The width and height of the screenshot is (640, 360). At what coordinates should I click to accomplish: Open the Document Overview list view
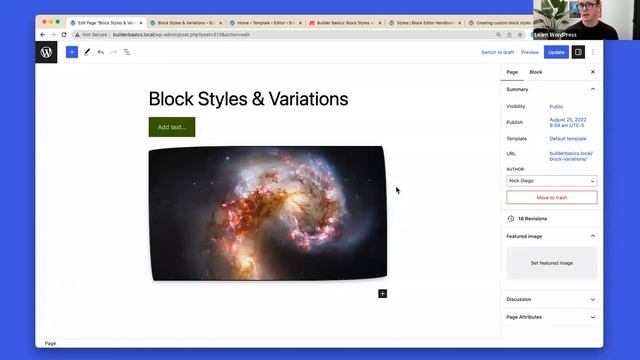[127, 52]
